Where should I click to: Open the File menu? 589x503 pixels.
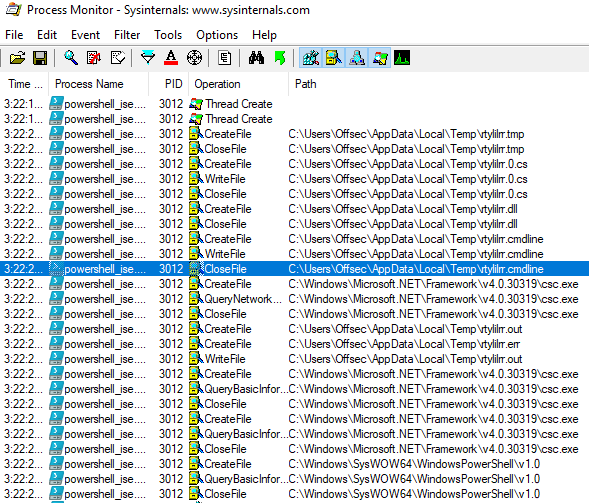[14, 35]
